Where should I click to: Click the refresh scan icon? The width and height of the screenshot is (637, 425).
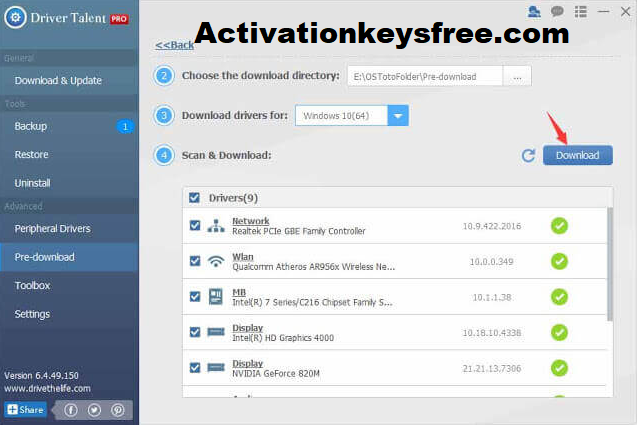click(x=528, y=155)
